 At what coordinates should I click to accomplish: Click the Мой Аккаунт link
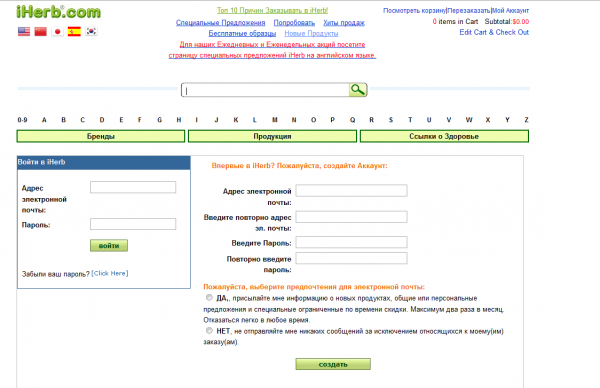[510, 11]
